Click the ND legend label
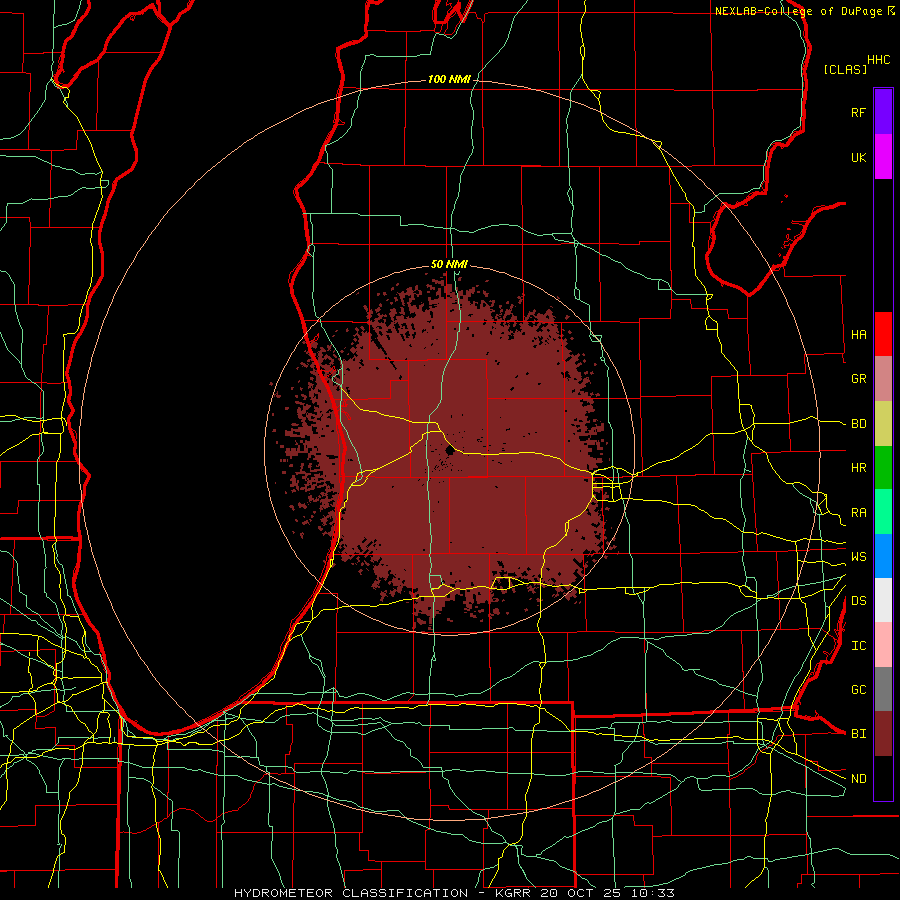This screenshot has width=900, height=900. pos(859,779)
